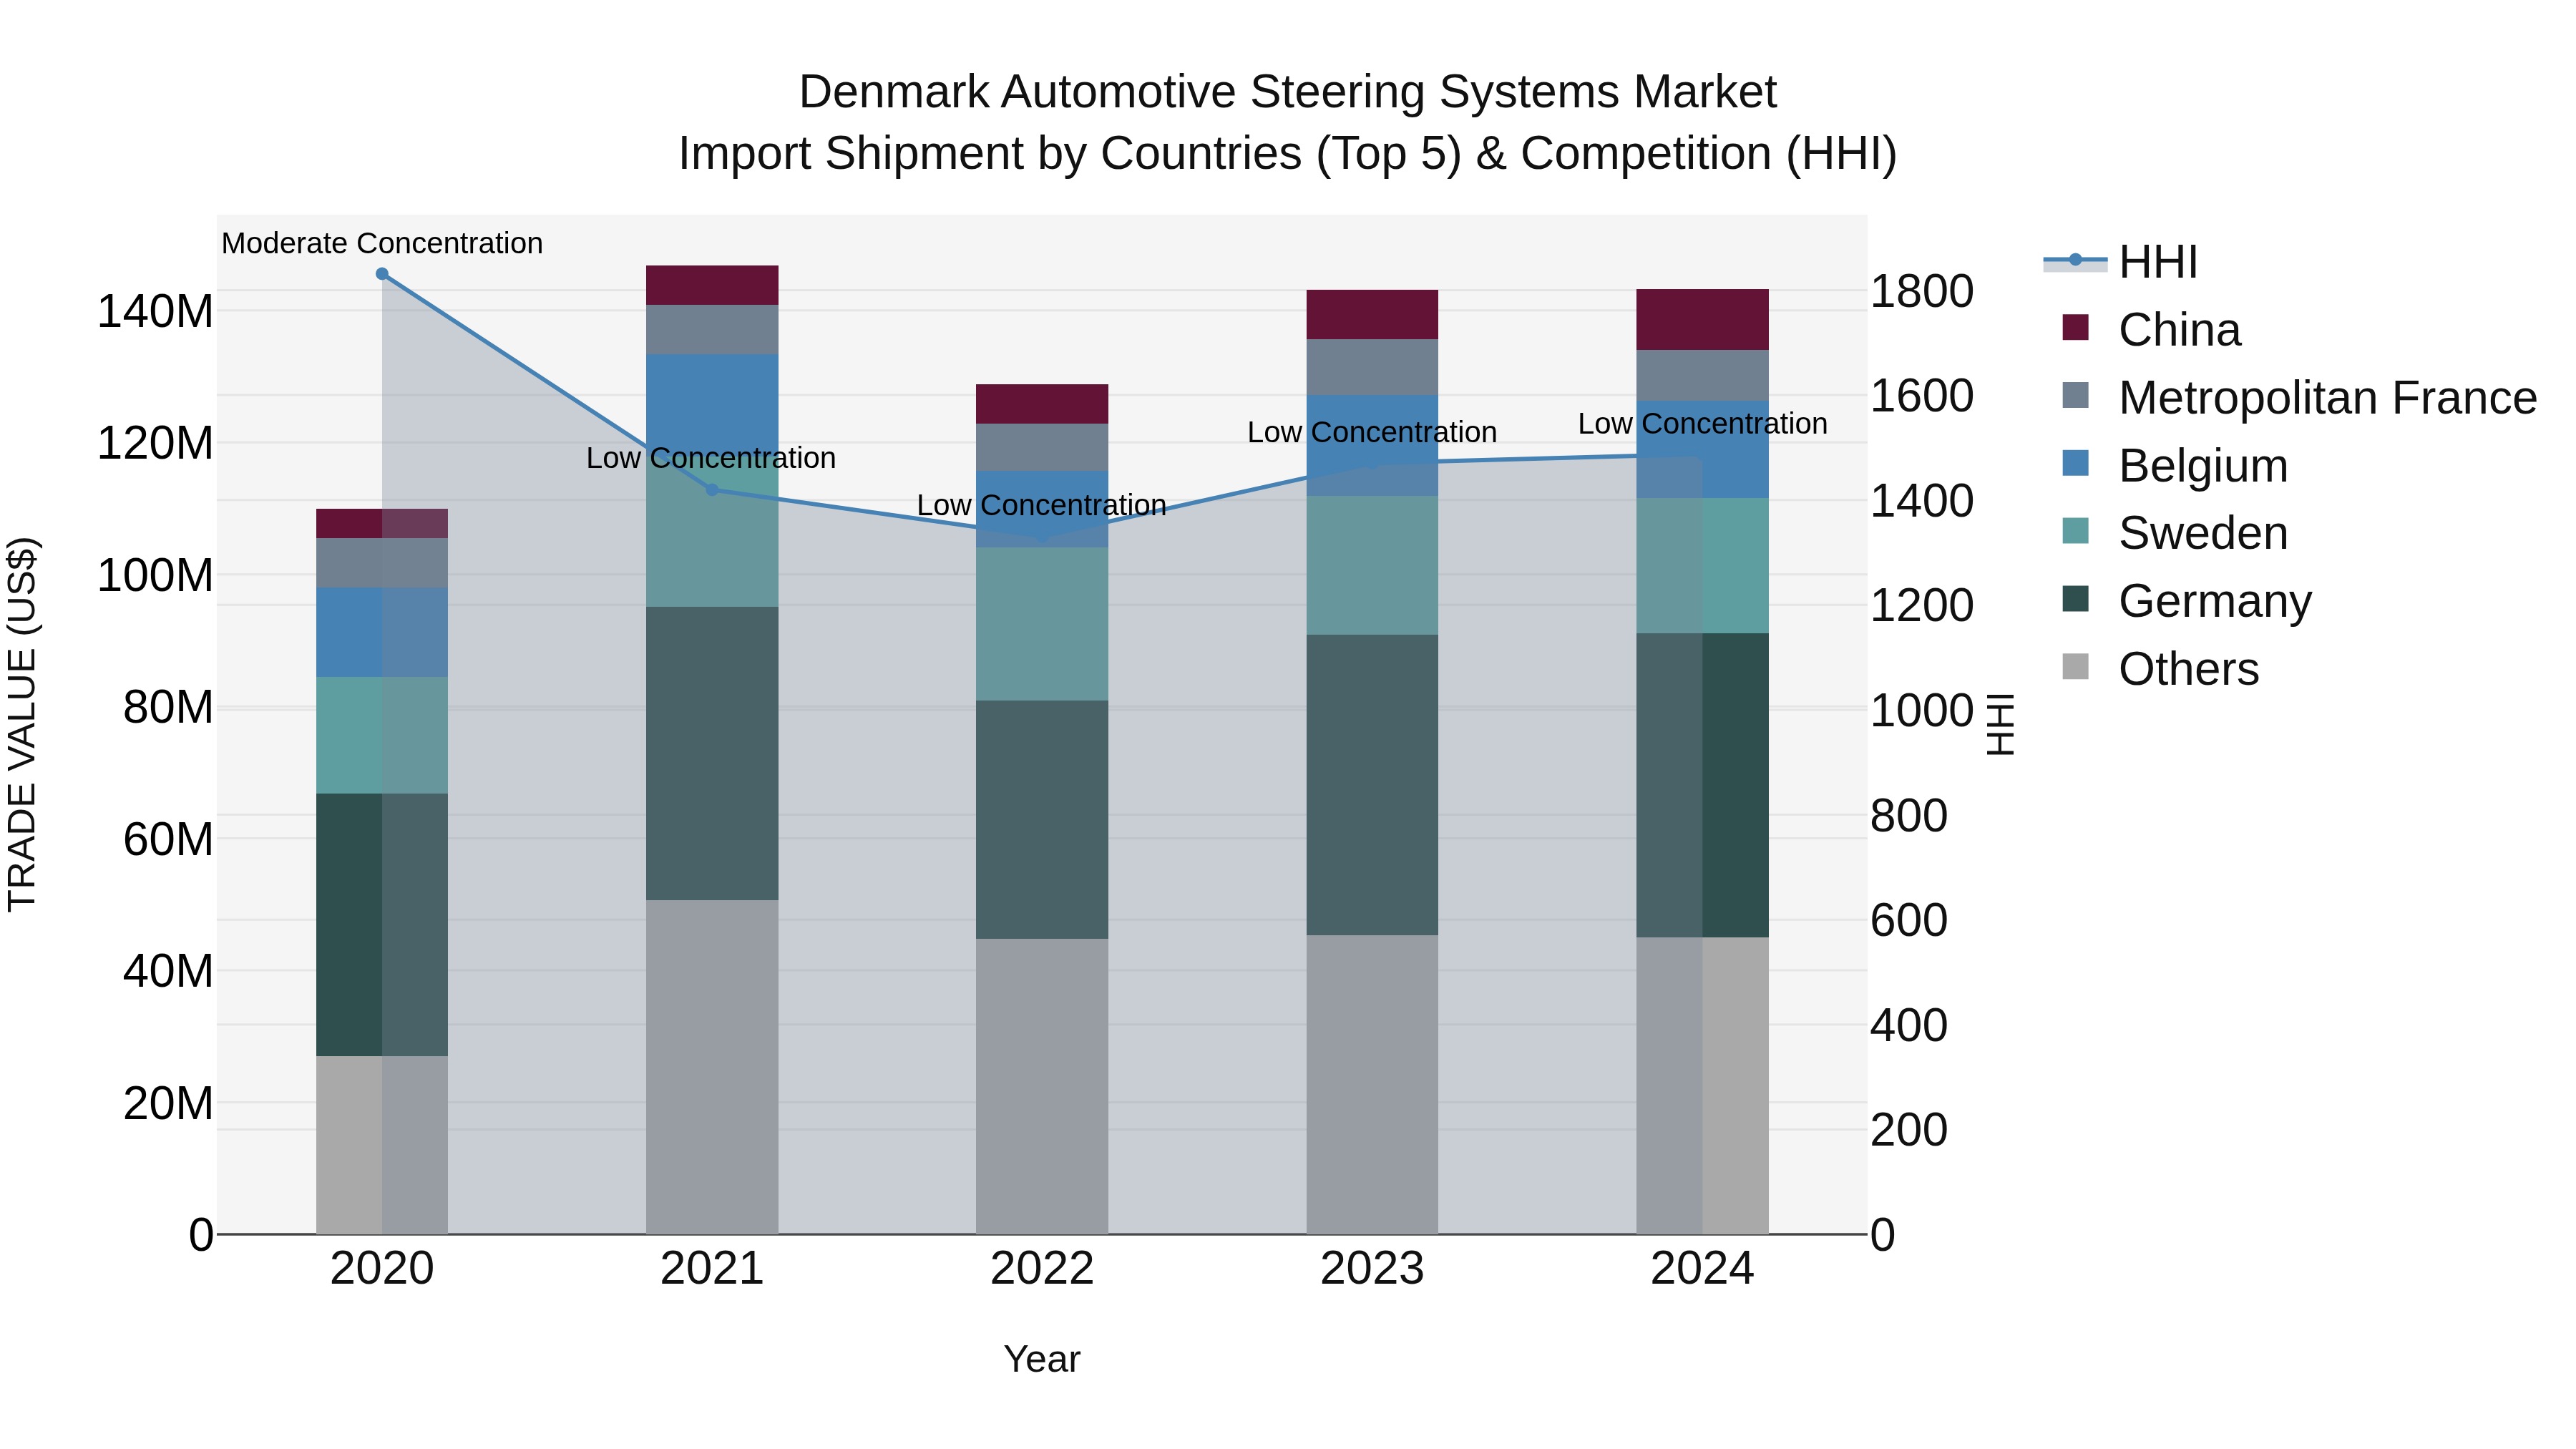The width and height of the screenshot is (2576, 1449).
Task: Click the Others gray legend swatch
Action: (2075, 666)
